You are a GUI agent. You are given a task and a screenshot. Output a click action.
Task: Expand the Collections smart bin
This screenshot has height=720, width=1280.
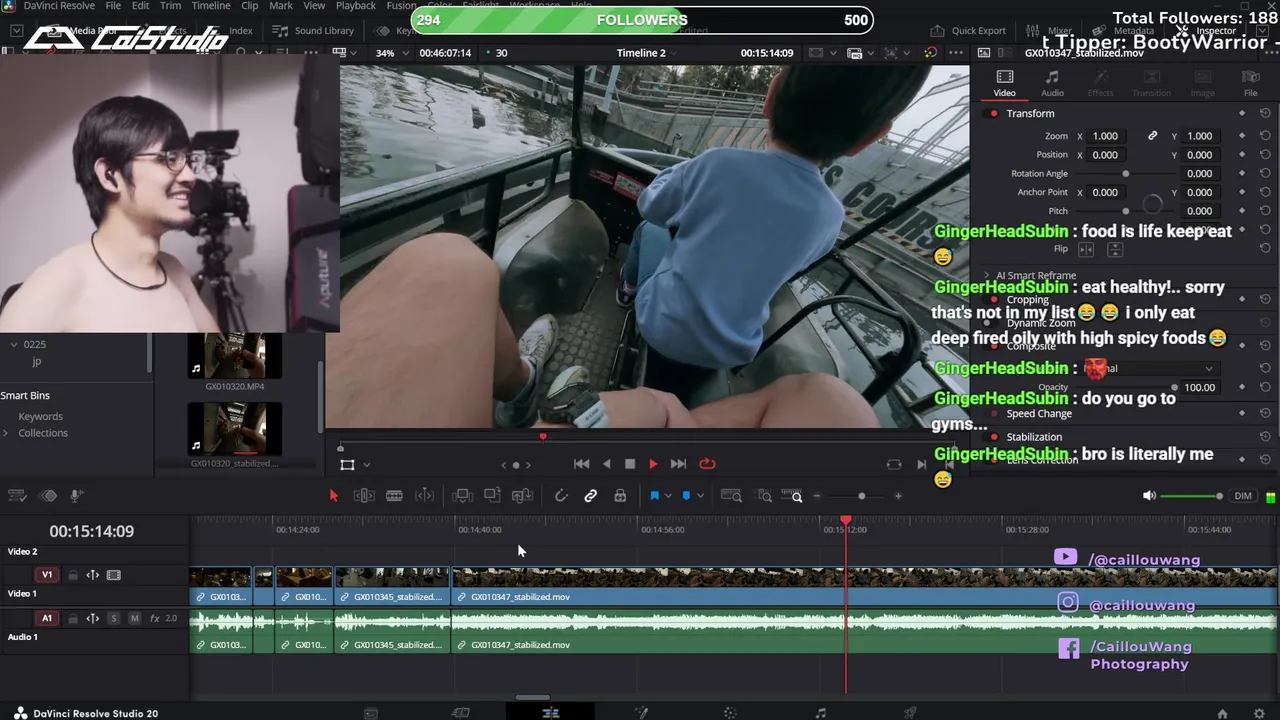click(x=6, y=433)
